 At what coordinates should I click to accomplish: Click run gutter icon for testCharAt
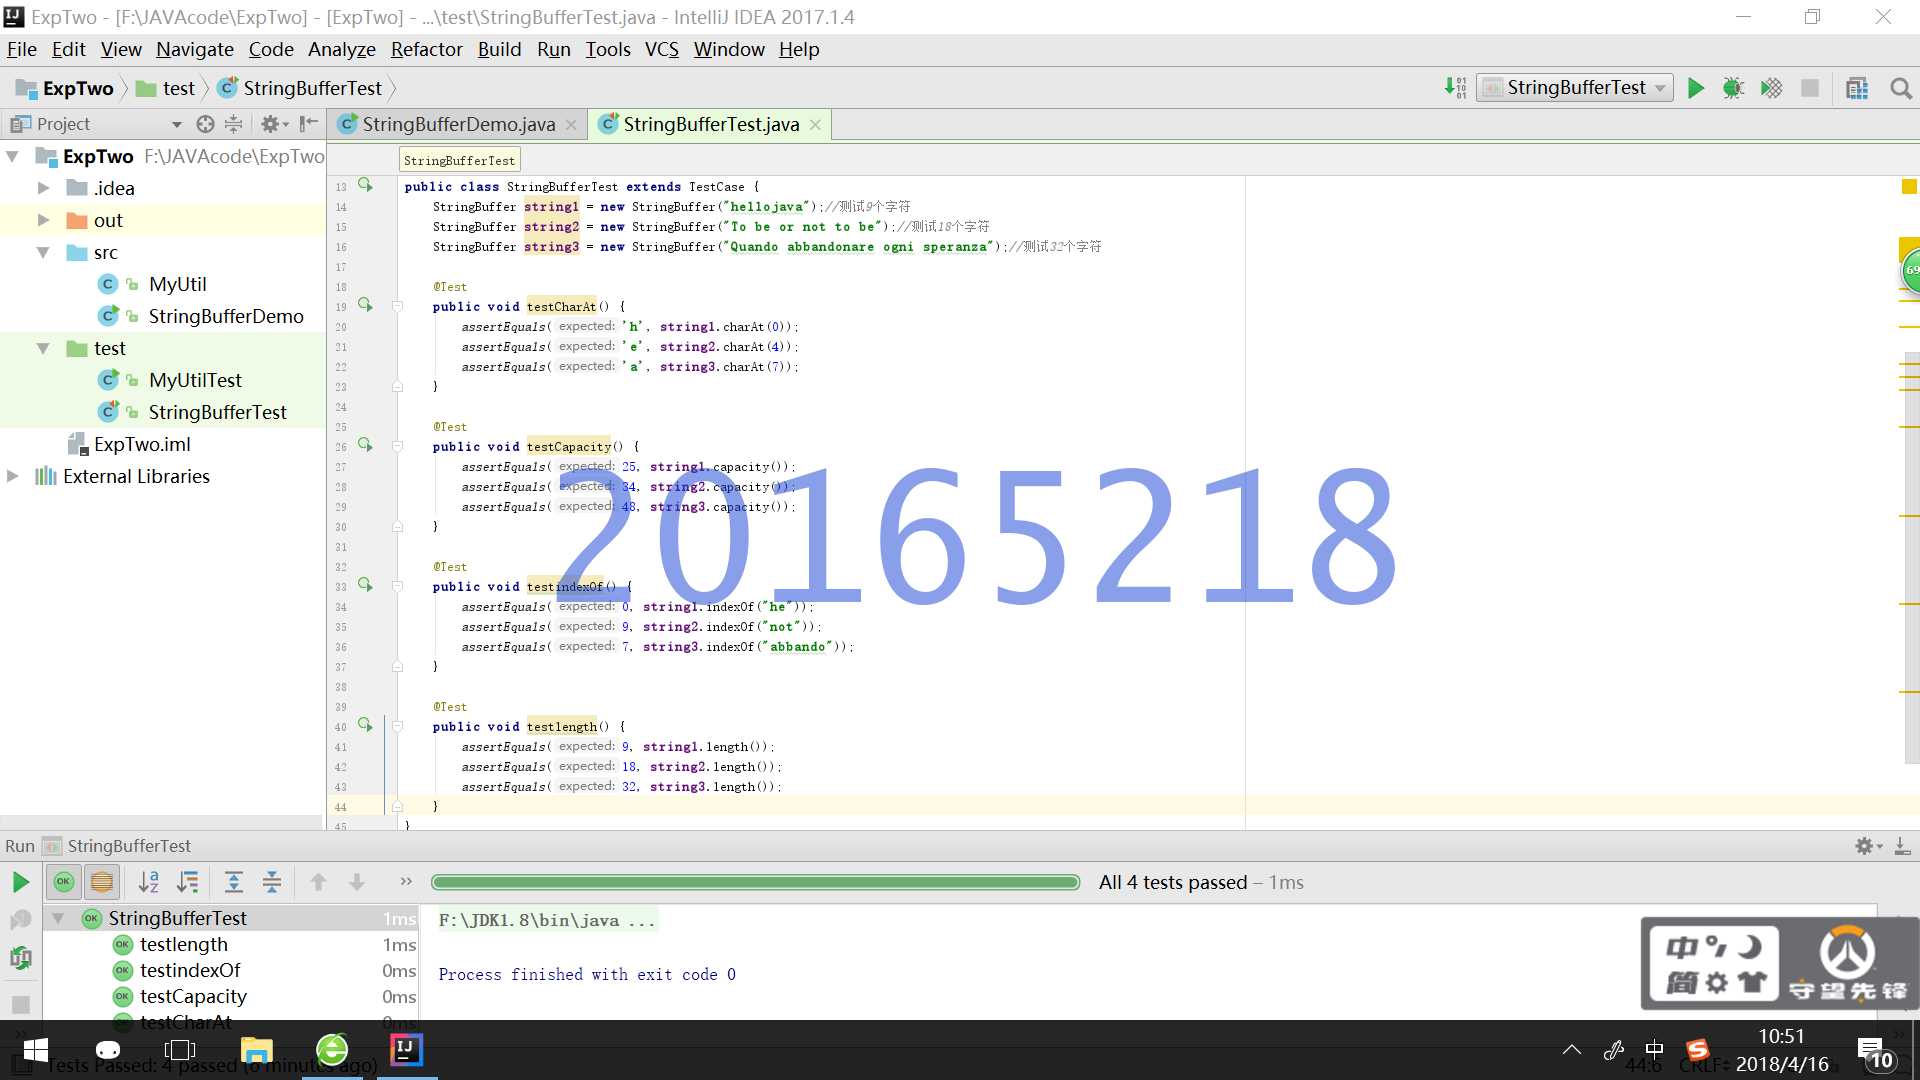point(366,305)
